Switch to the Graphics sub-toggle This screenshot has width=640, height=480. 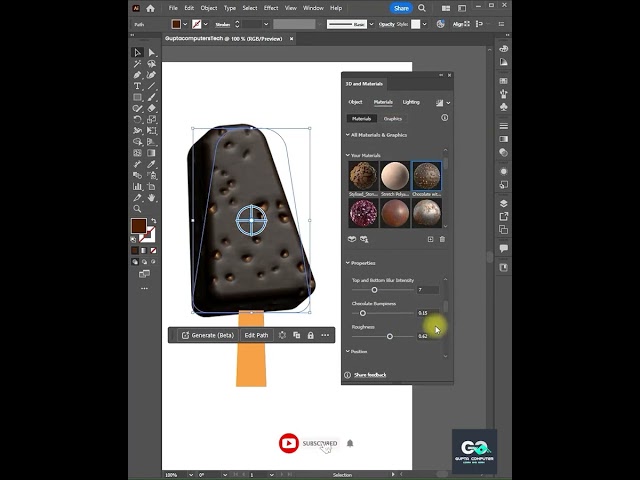[x=393, y=119]
